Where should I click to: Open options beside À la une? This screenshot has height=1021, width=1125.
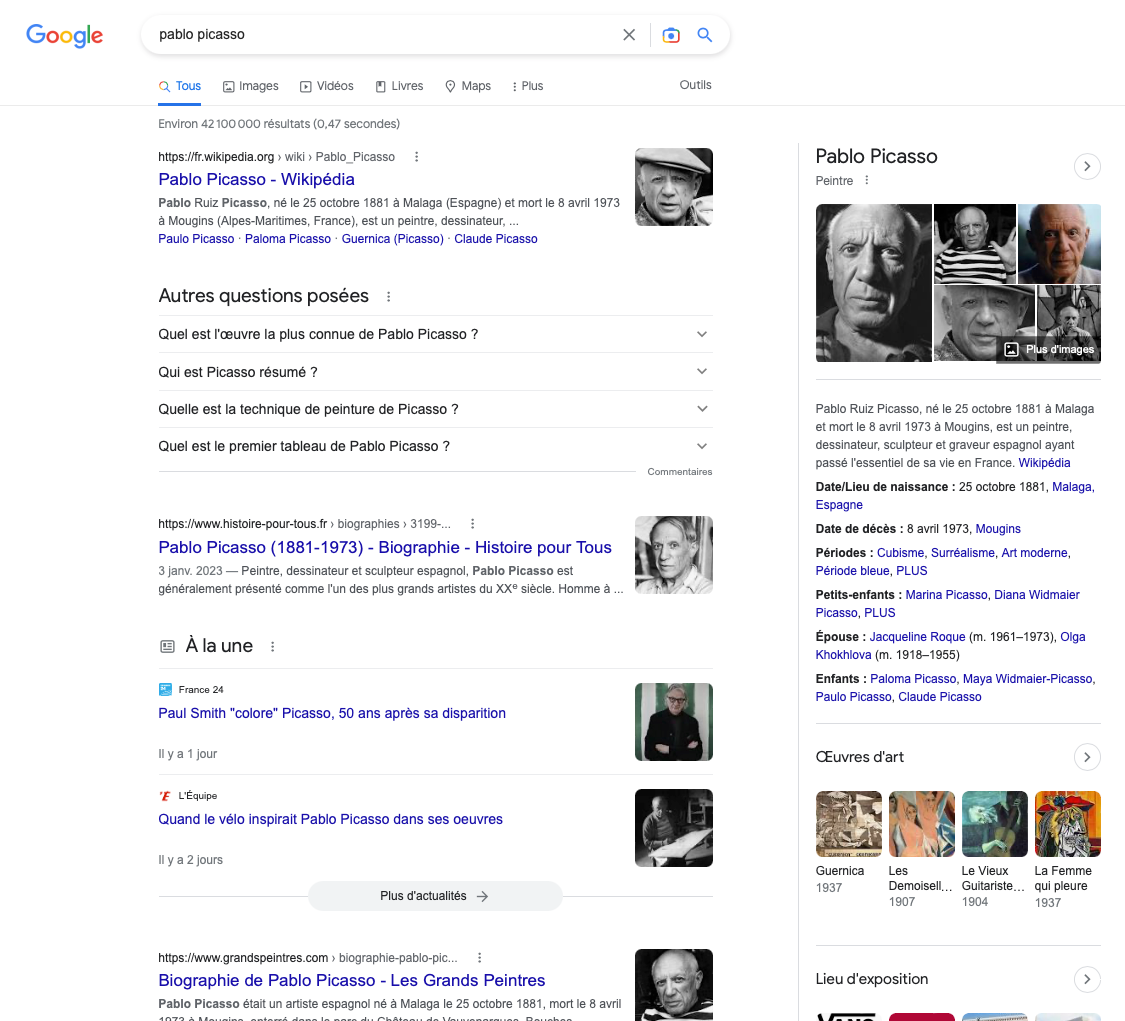(x=273, y=646)
